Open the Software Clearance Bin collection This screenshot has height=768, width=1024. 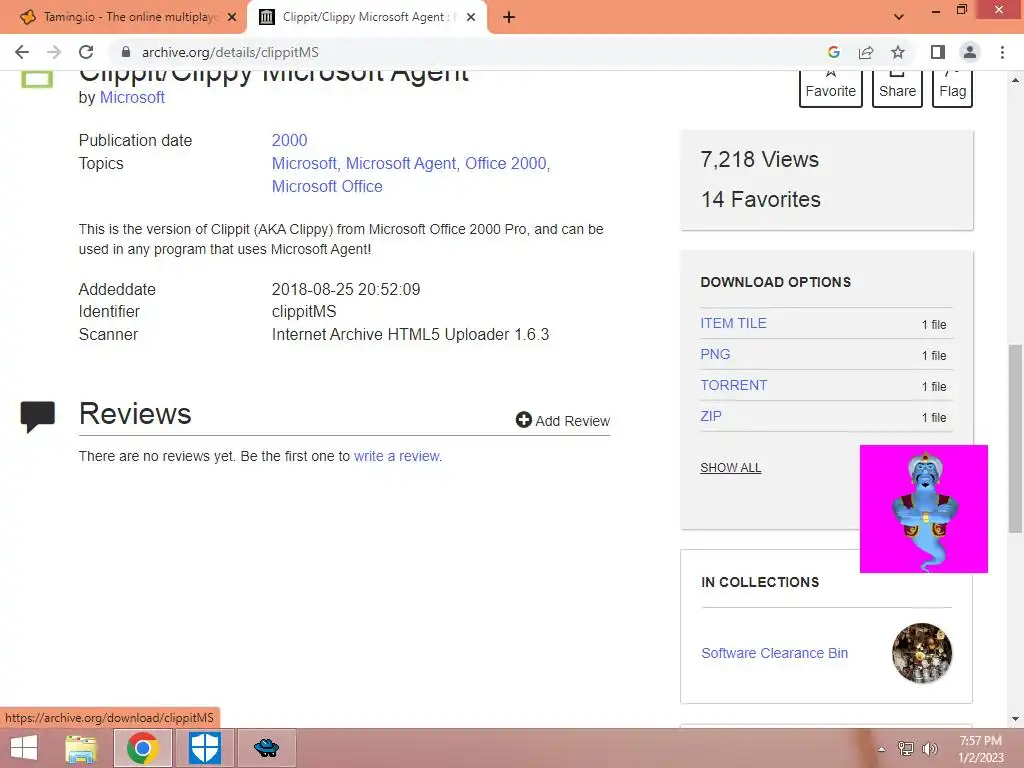tap(775, 653)
